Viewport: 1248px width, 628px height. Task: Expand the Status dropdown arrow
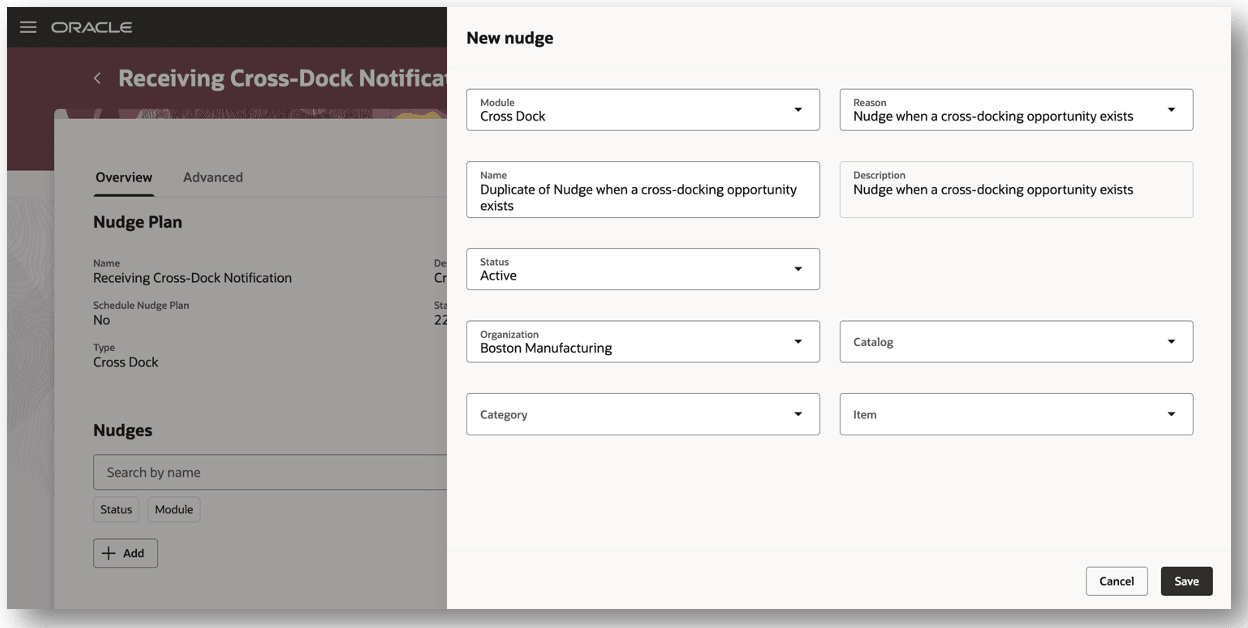coord(798,269)
